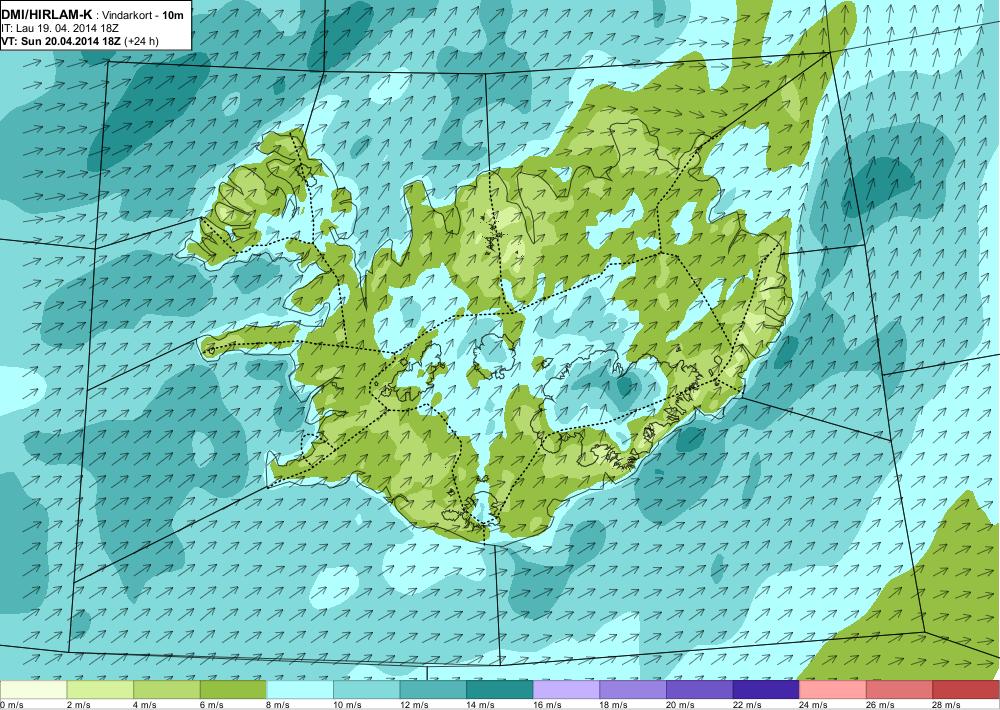Click the salmon 26–28 m/s legend swatch

[x=900, y=690]
